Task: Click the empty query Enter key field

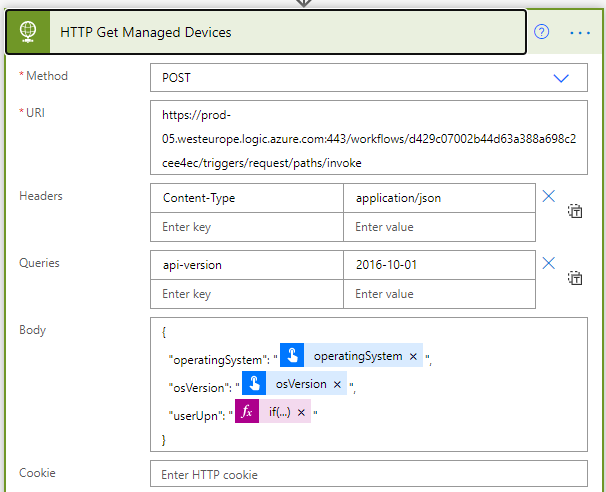Action: click(x=247, y=294)
